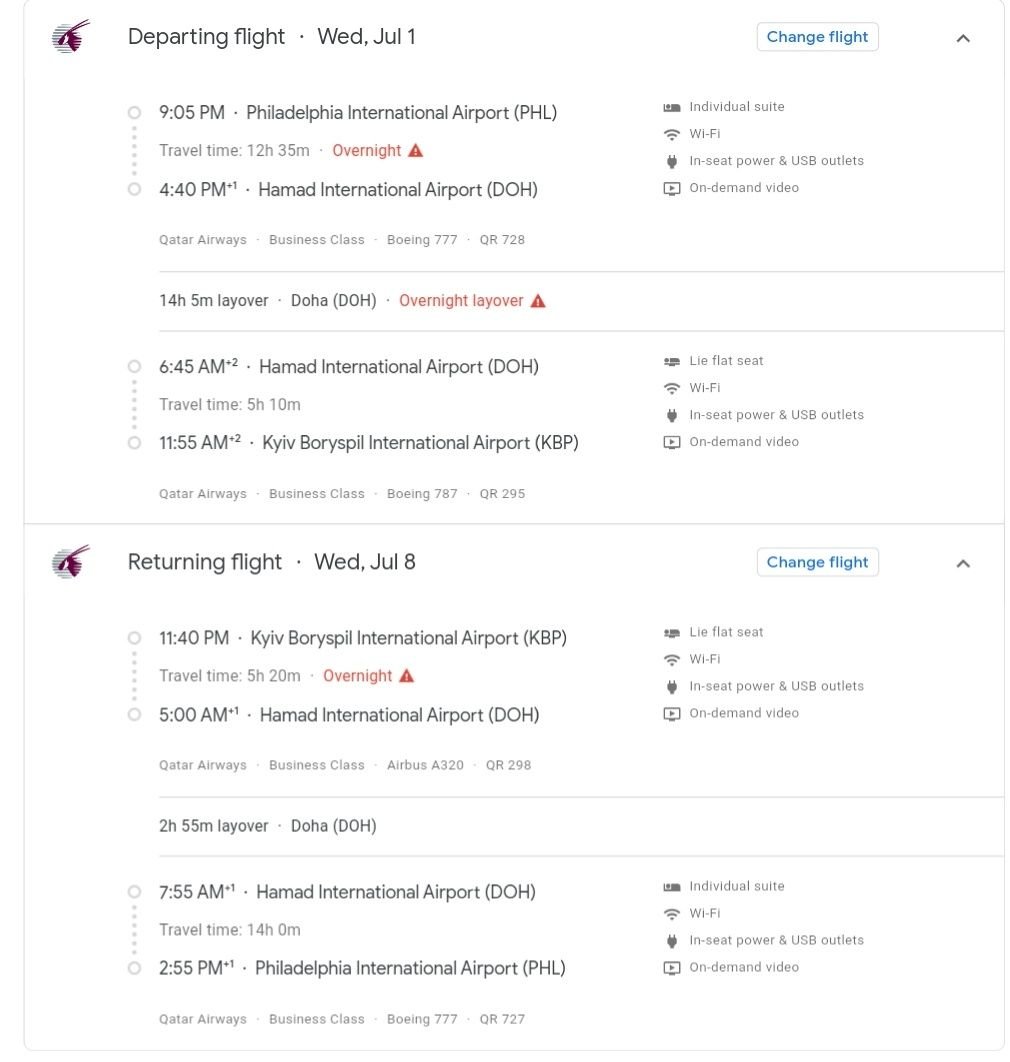Click the Lie flat seat icon for QR 295

click(x=672, y=361)
